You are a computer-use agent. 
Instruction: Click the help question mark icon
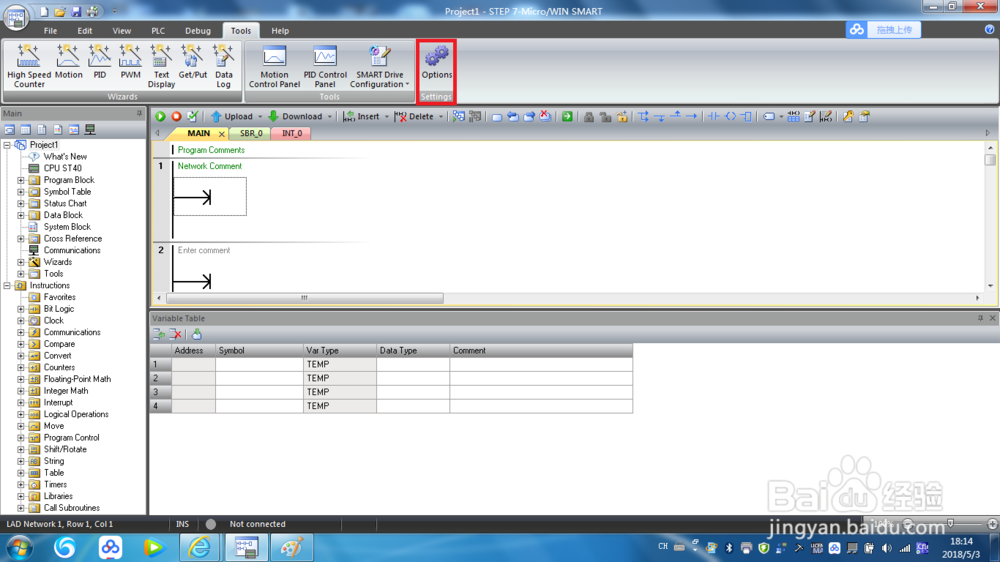tap(989, 29)
